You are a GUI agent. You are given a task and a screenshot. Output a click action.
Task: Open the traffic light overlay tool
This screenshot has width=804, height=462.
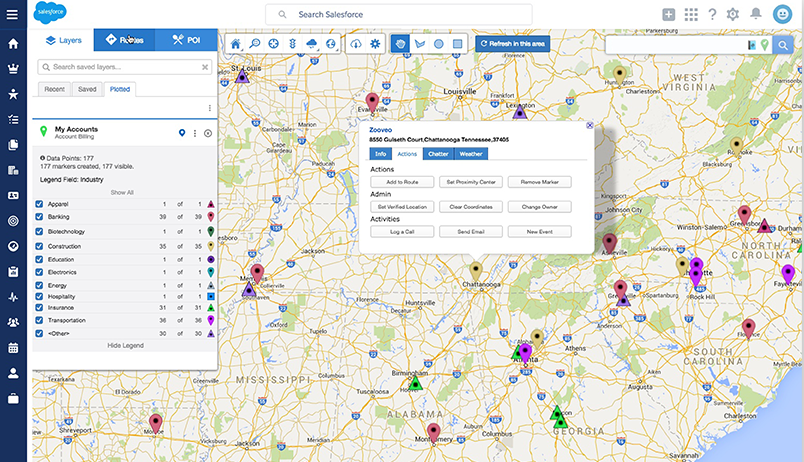[294, 44]
